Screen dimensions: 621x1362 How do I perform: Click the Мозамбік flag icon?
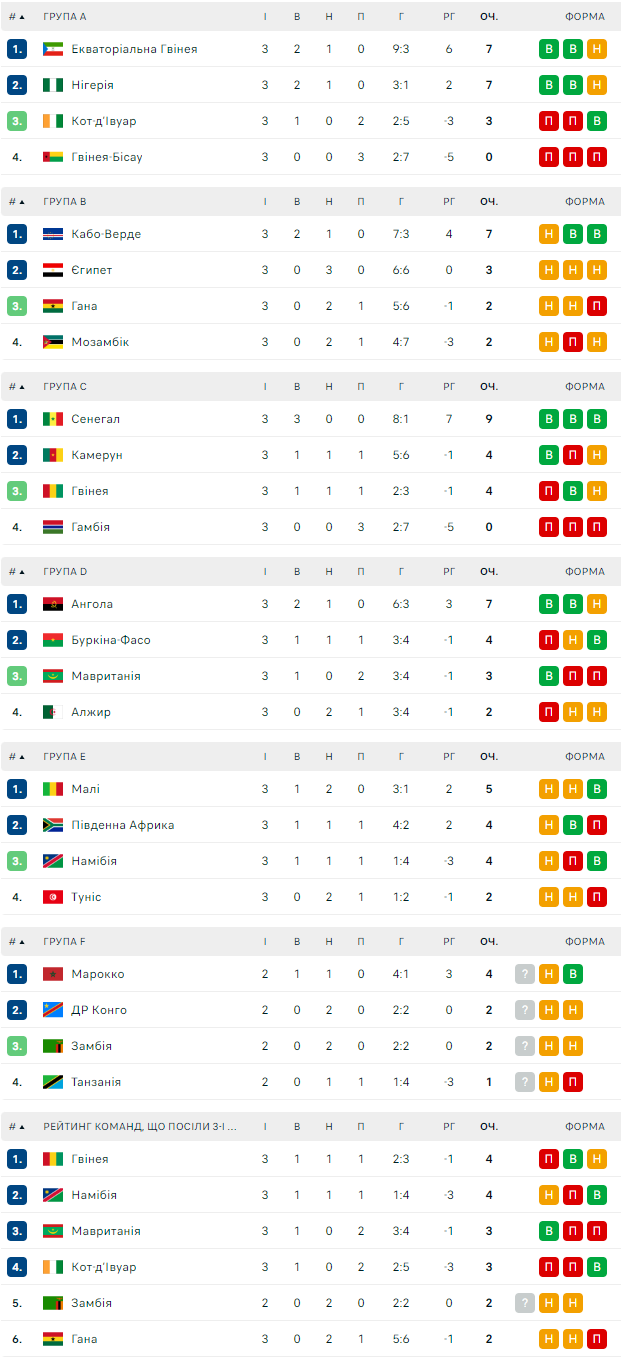(53, 342)
